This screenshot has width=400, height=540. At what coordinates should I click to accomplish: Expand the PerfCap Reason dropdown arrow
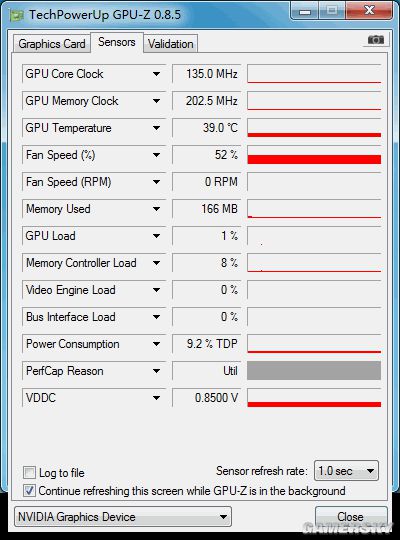(156, 371)
